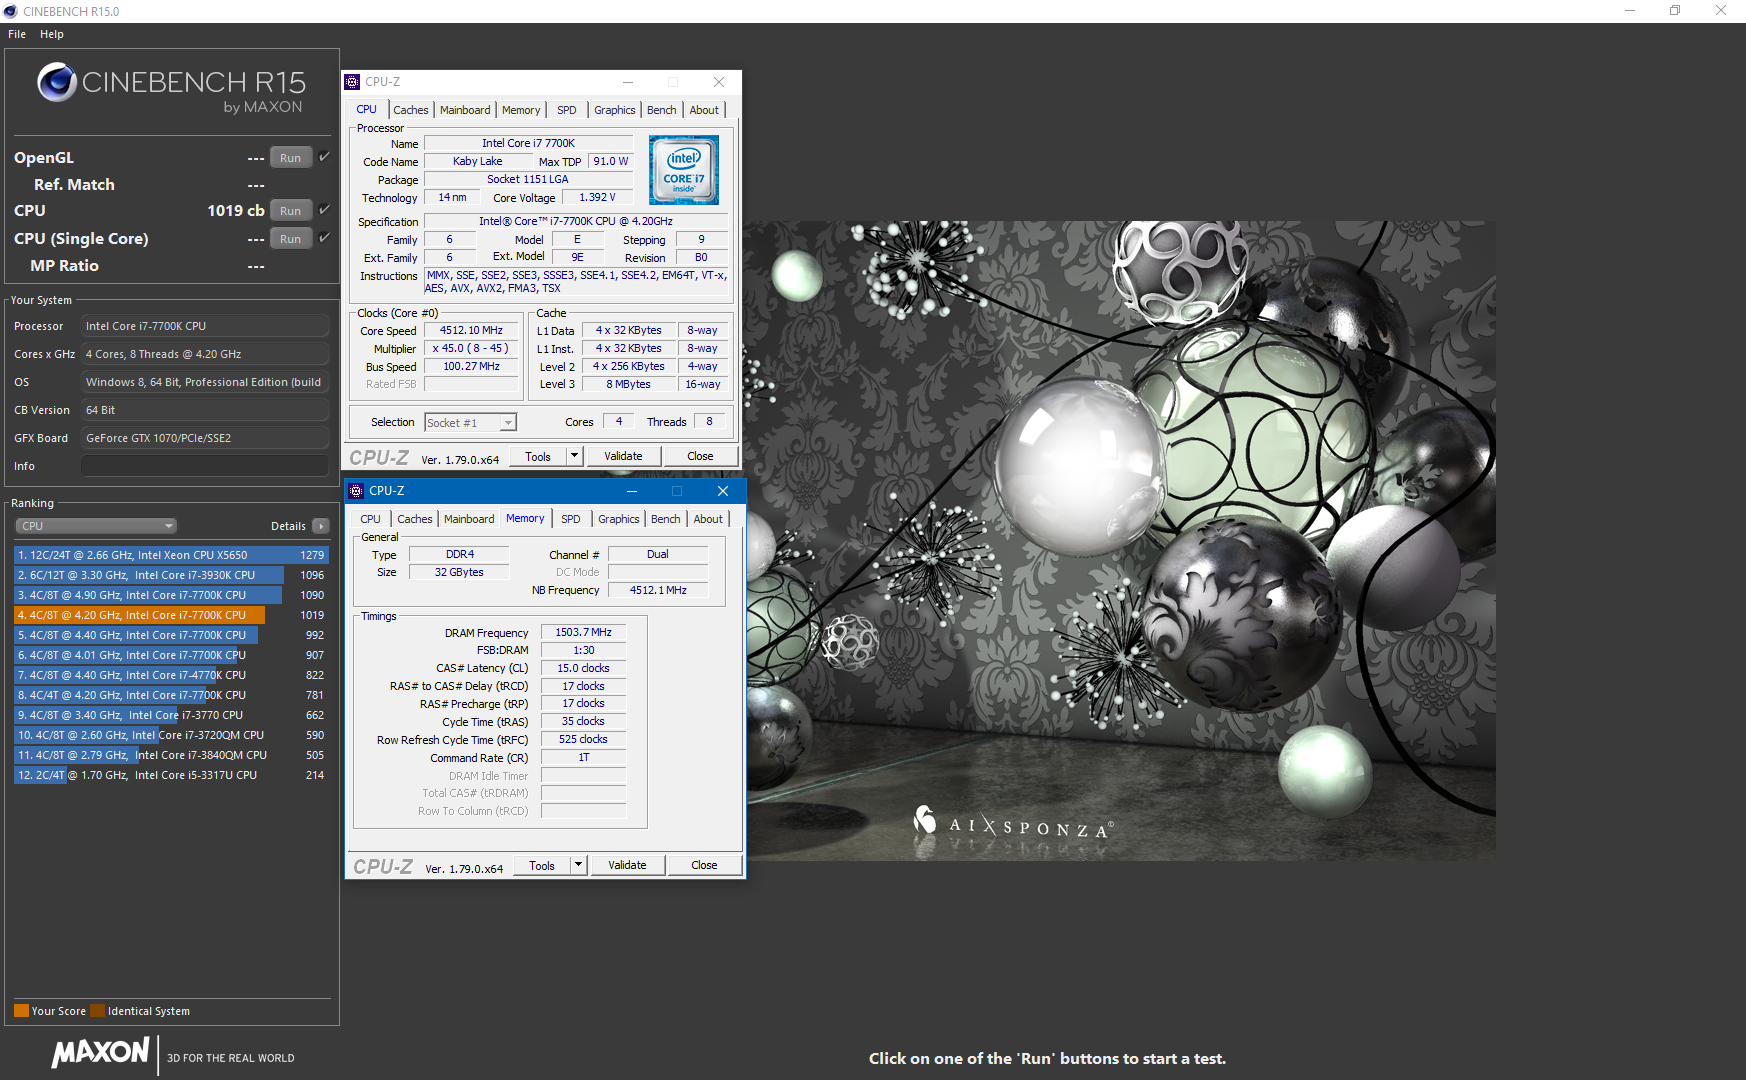
Task: Click the empty Info input field
Action: [x=205, y=466]
